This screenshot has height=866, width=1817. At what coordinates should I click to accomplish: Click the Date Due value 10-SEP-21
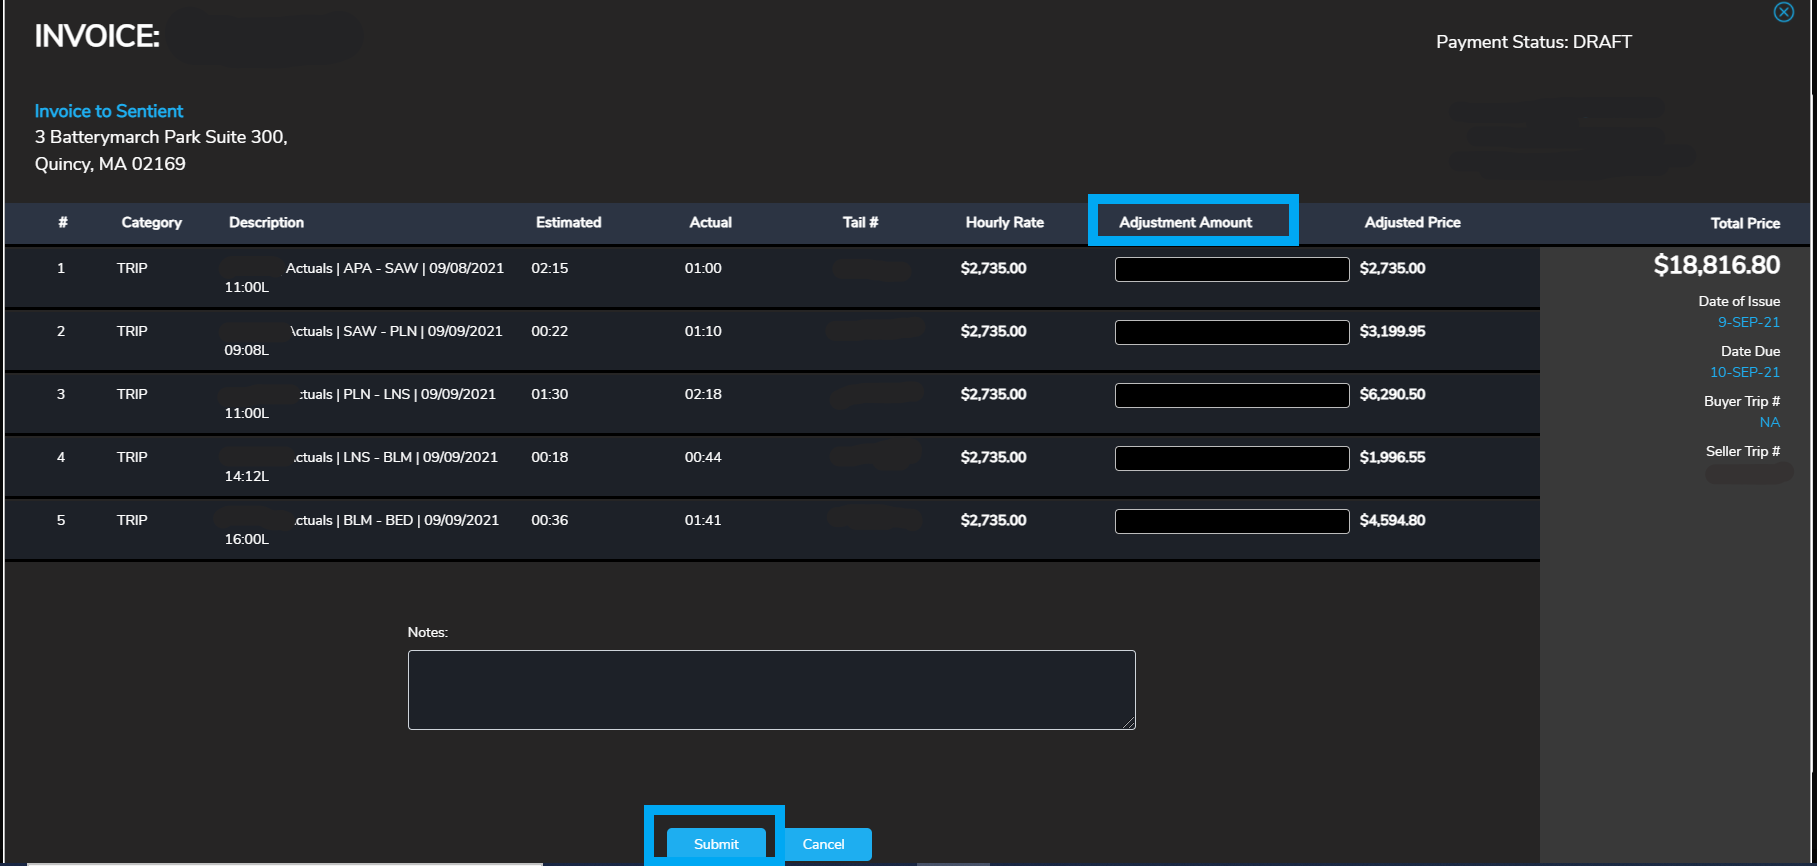point(1744,372)
